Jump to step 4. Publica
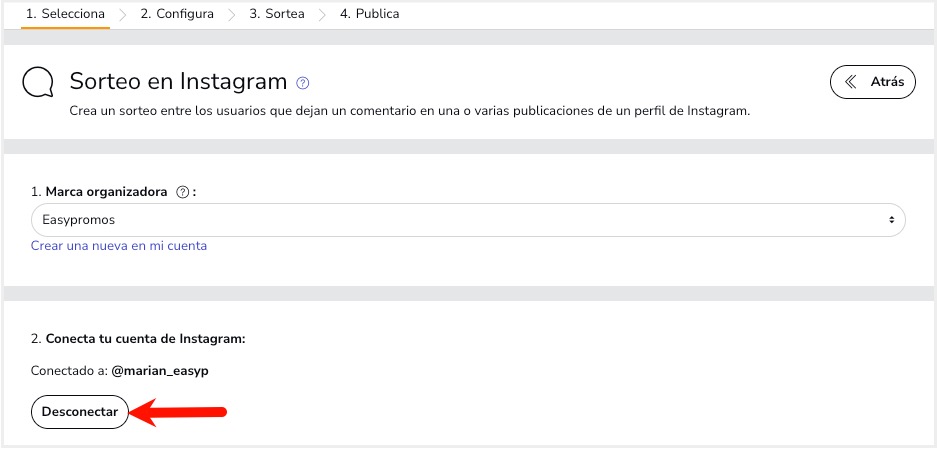 click(x=369, y=14)
